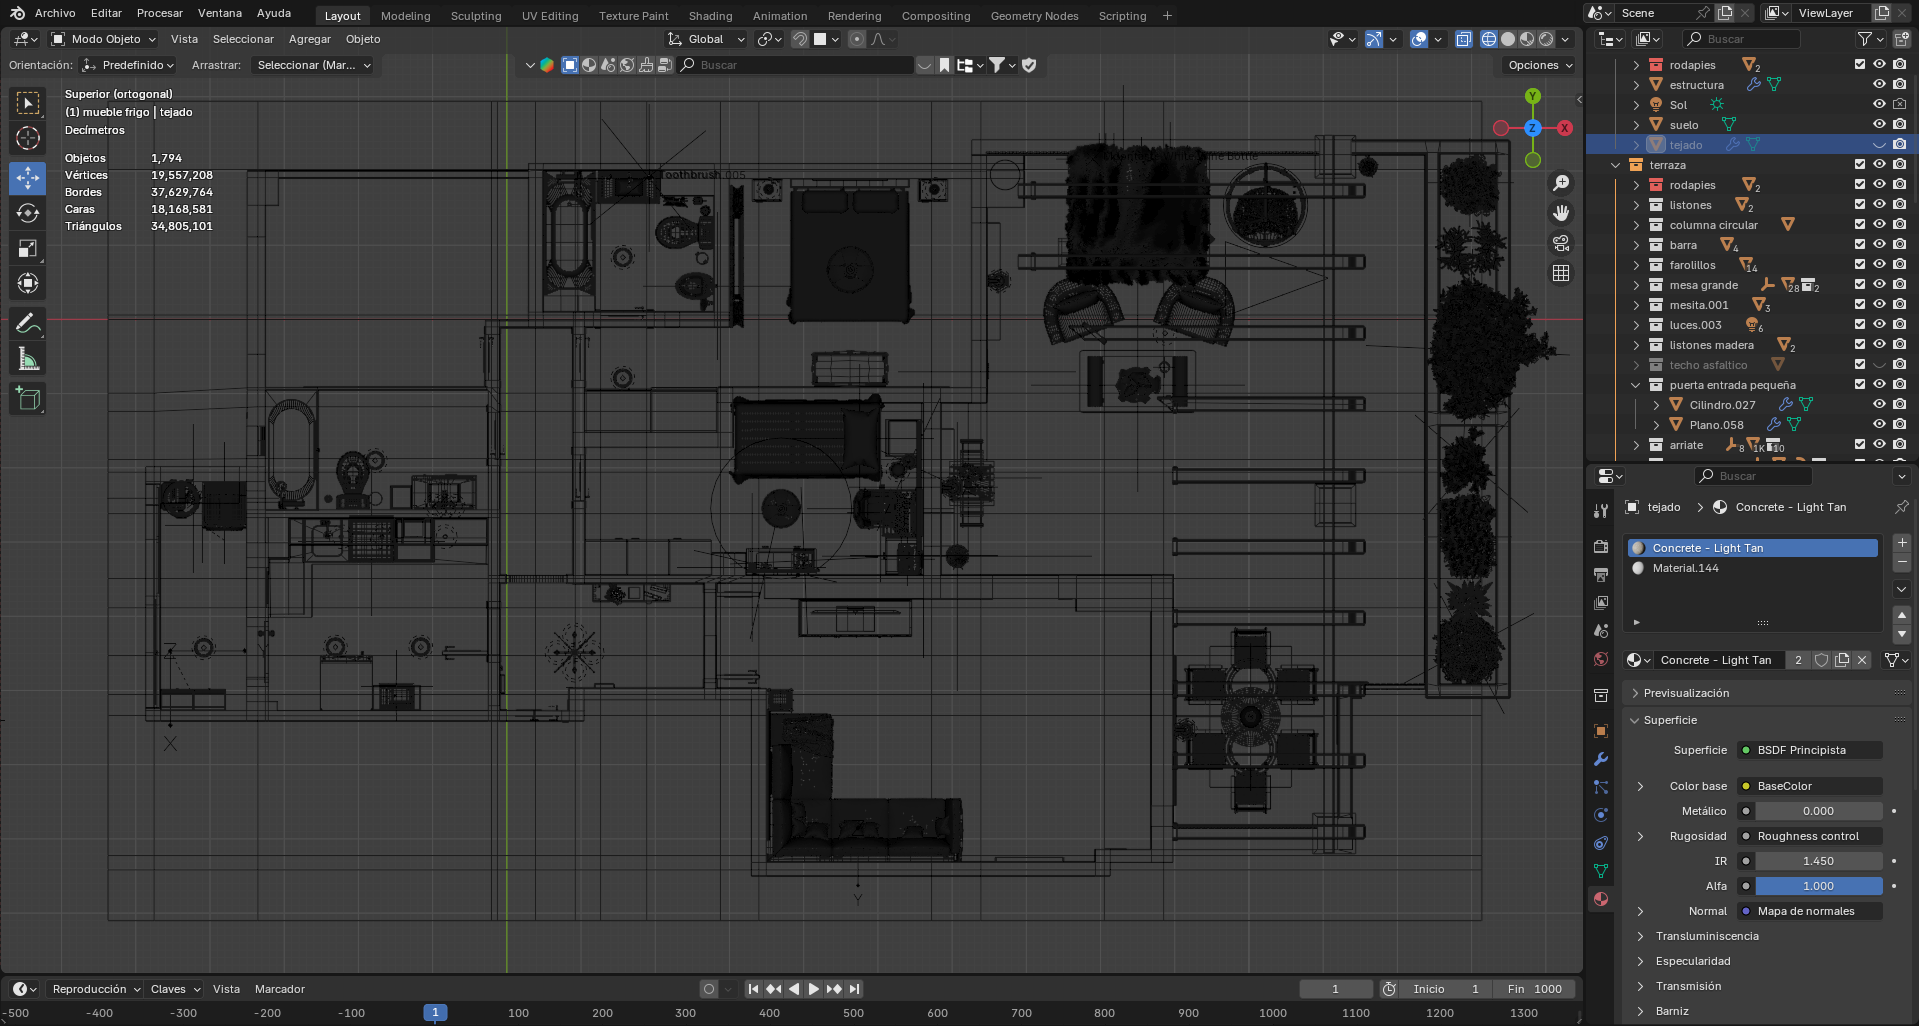Select Material.144 in material slots
Screen dimensions: 1919x1026
[x=1686, y=568]
